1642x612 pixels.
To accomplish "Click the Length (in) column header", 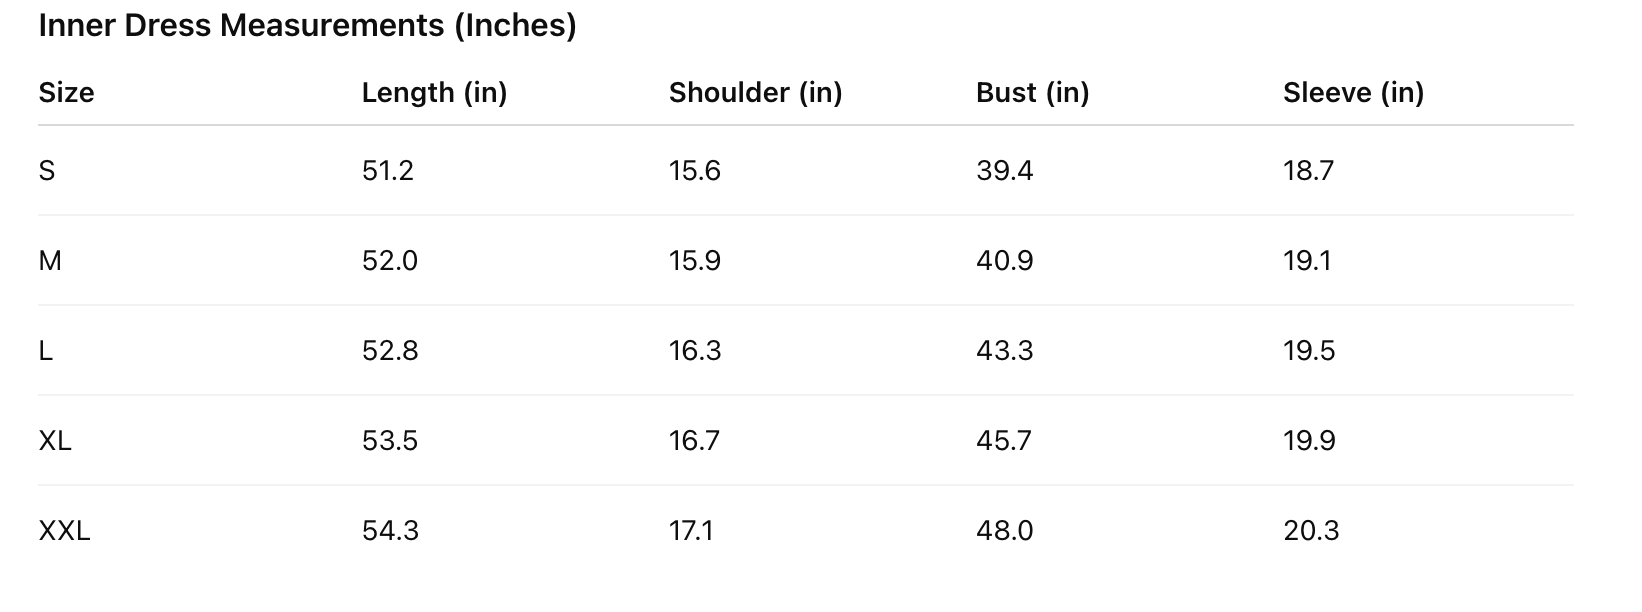I will tap(434, 93).
